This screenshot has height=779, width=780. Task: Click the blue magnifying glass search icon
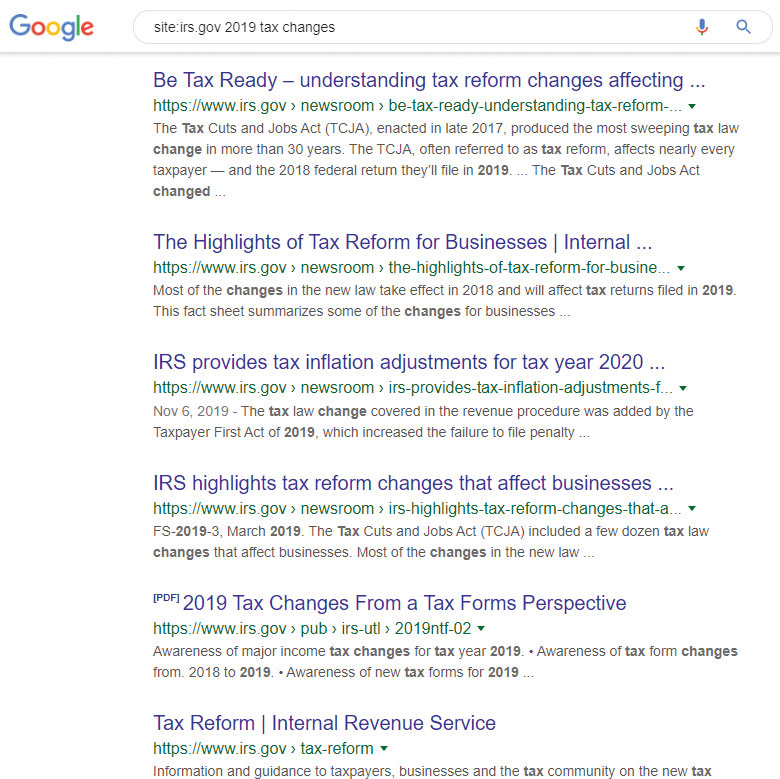tap(743, 27)
